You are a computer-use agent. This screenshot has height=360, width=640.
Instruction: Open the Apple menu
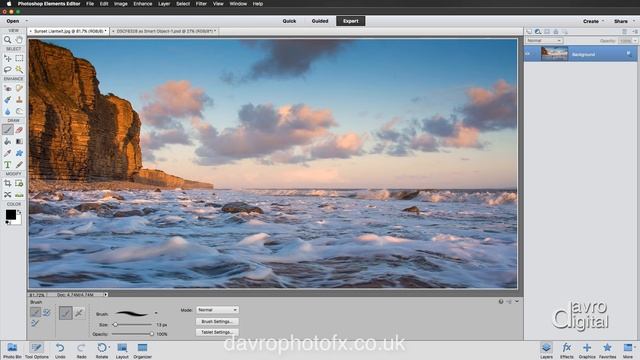(x=9, y=4)
